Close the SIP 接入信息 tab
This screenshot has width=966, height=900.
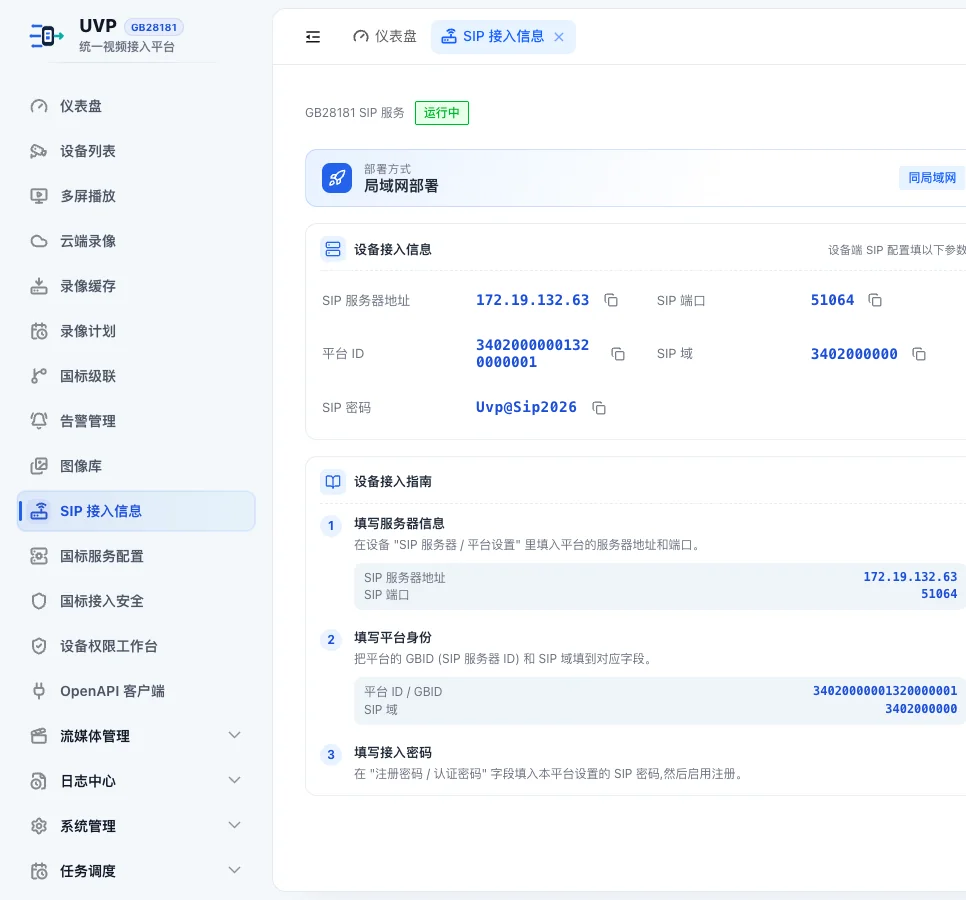coord(559,37)
